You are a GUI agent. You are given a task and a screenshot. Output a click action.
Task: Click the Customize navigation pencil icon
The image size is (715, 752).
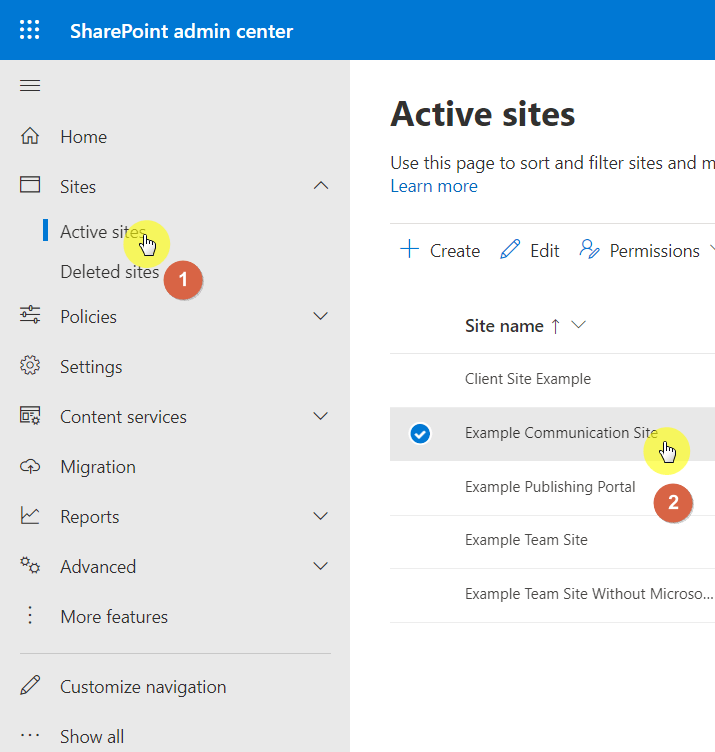[x=30, y=686]
